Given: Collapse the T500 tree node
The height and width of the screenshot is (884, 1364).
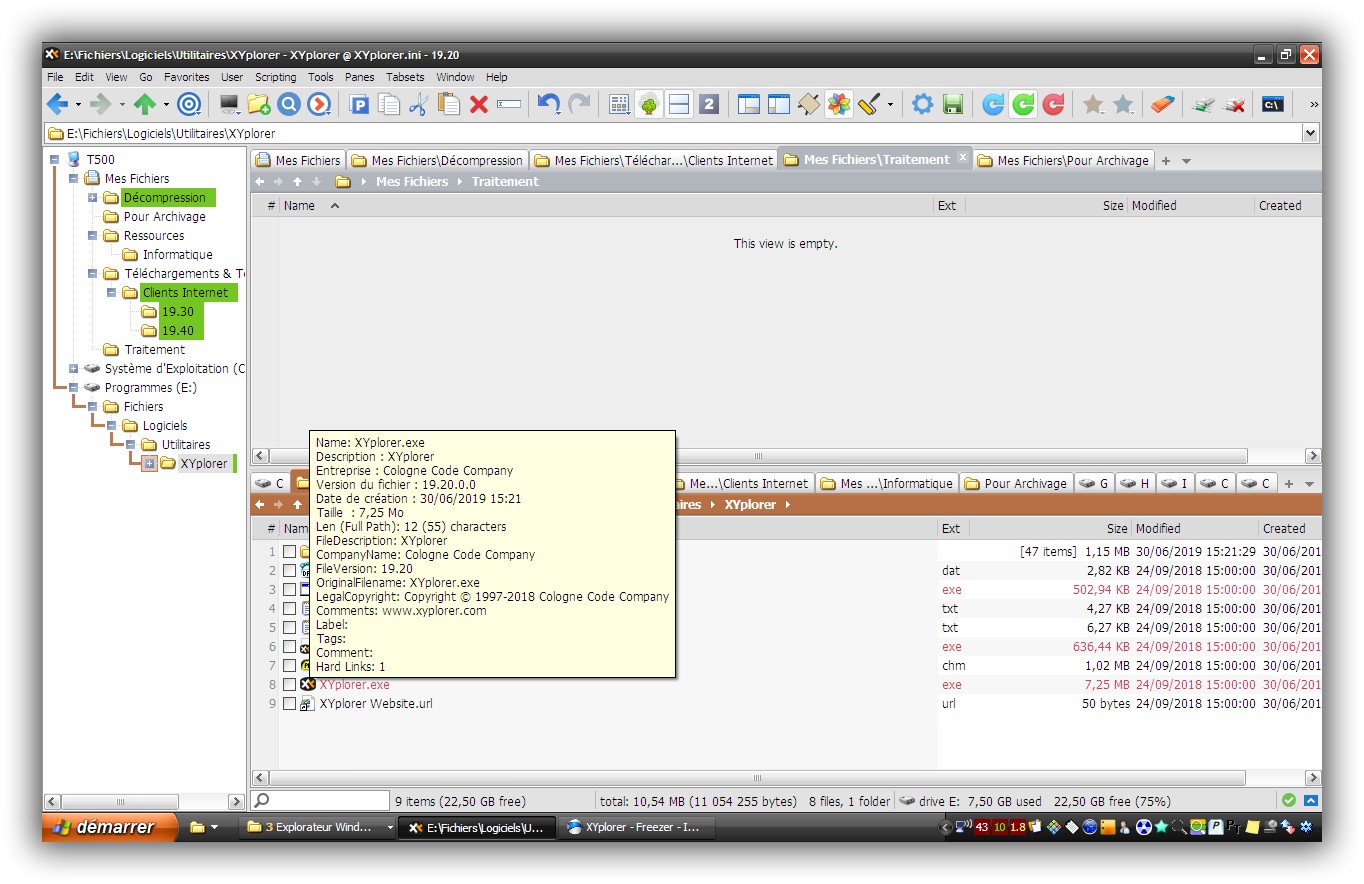Looking at the screenshot, I should coord(54,159).
